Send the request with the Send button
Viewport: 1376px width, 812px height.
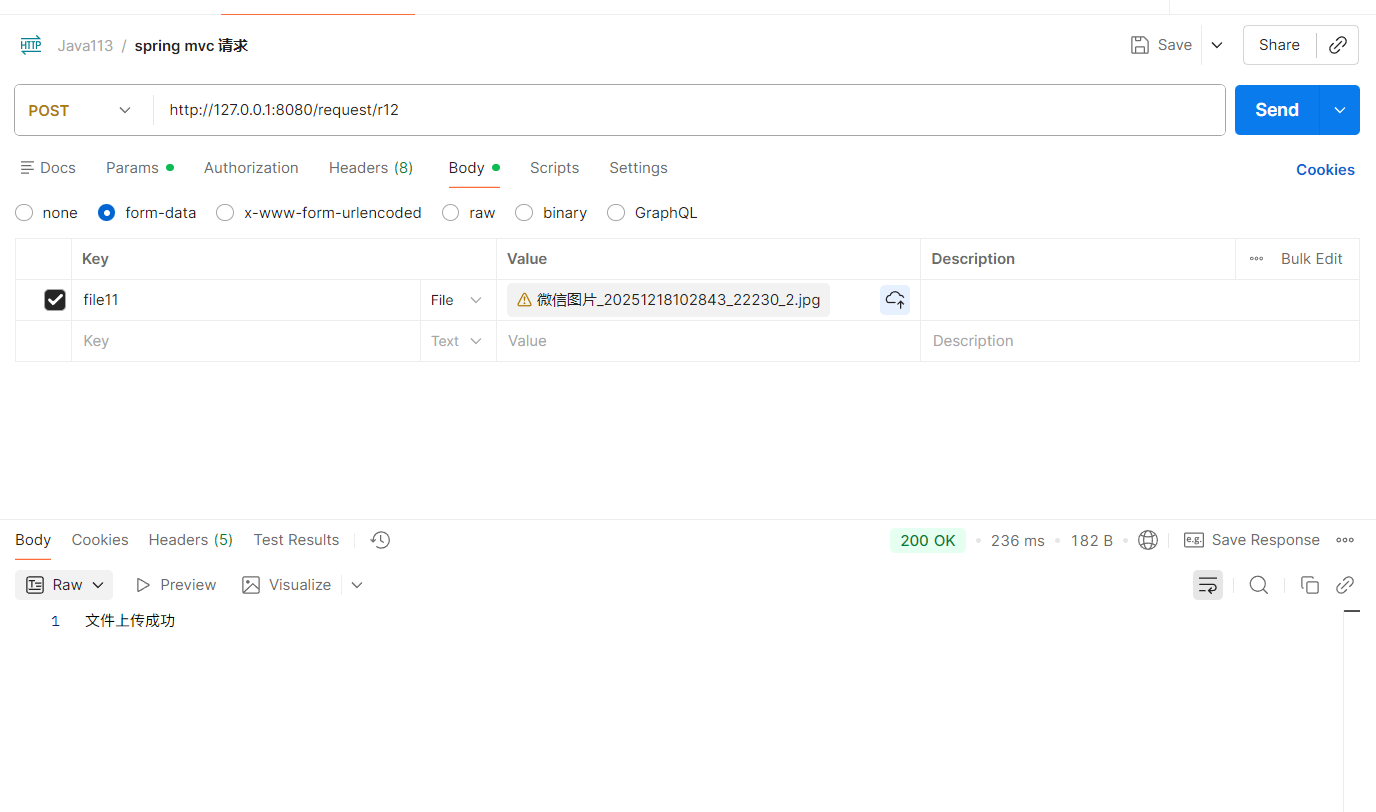click(1277, 110)
